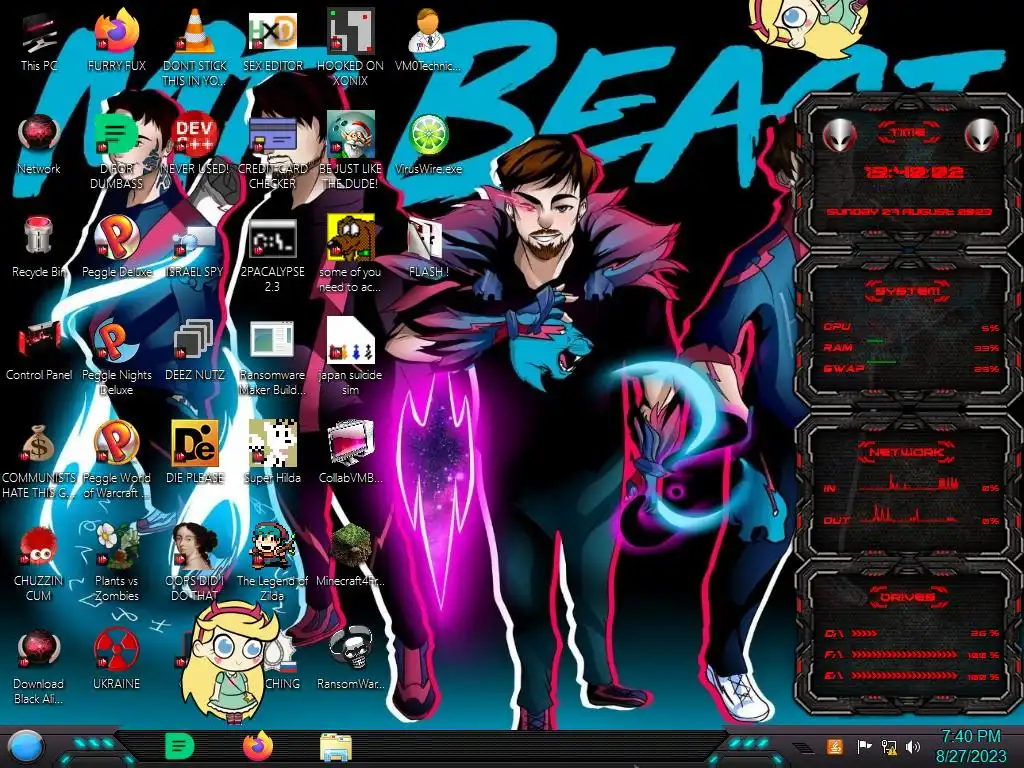Click the left alien head on the gadget
This screenshot has width=1024, height=768.
[x=840, y=135]
